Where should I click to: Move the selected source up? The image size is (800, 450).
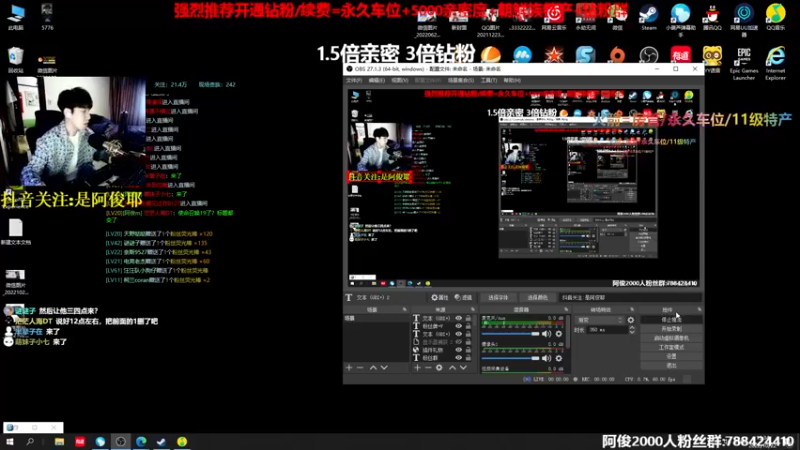click(x=452, y=367)
